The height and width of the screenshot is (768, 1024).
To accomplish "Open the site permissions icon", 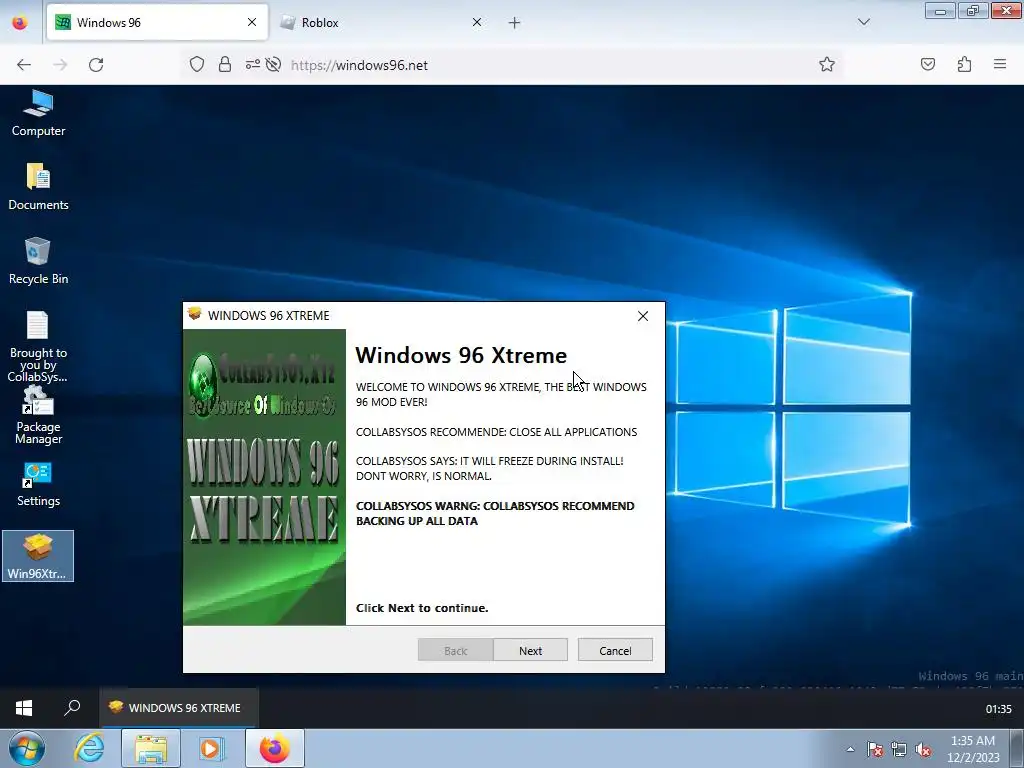I will (x=252, y=64).
